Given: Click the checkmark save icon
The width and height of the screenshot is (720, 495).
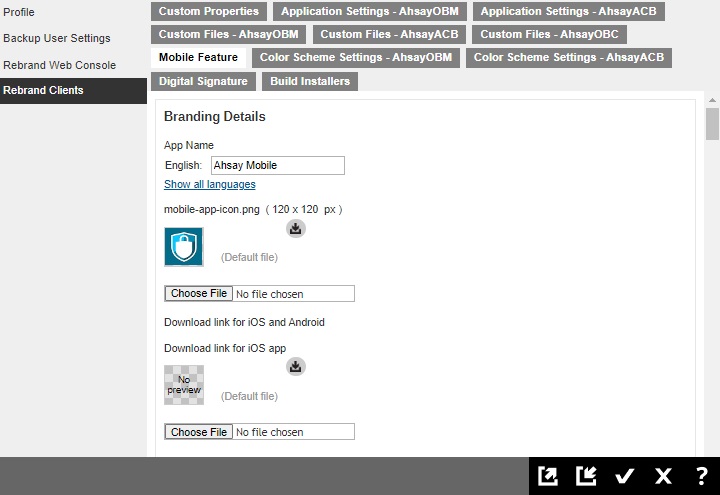Looking at the screenshot, I should tap(625, 476).
